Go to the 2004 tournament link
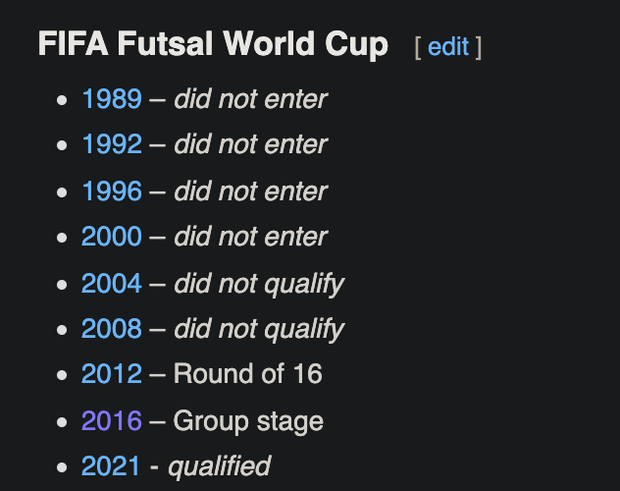 pyautogui.click(x=112, y=283)
